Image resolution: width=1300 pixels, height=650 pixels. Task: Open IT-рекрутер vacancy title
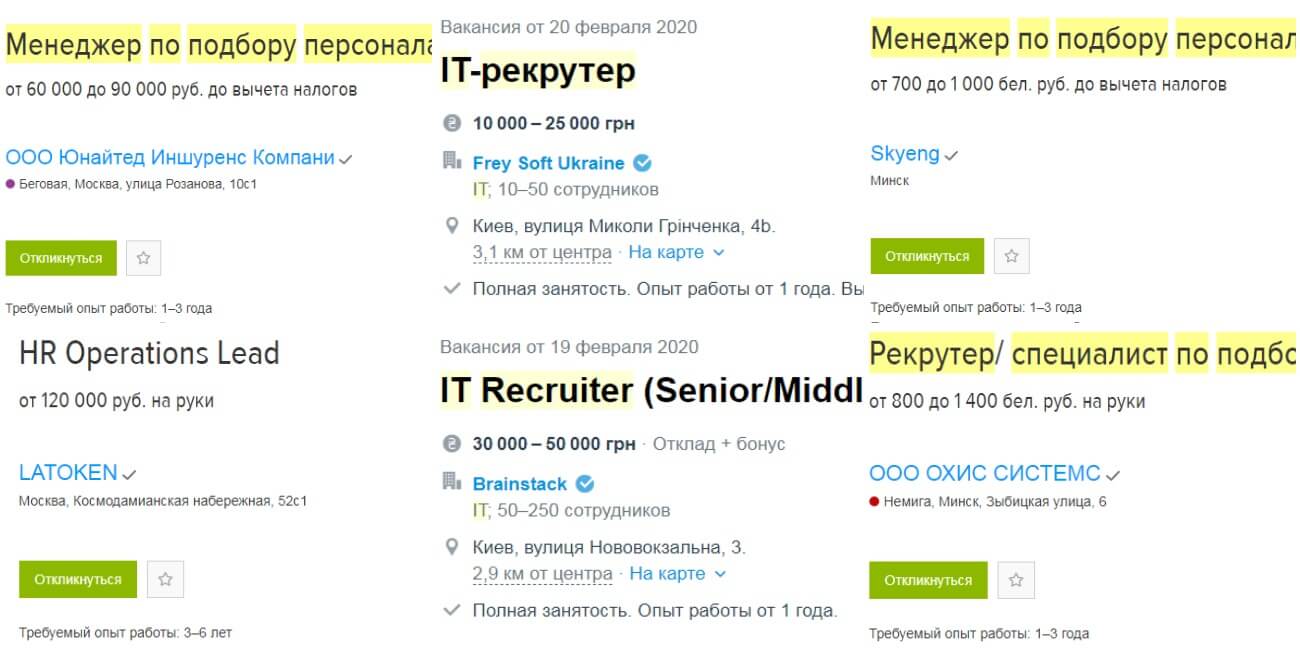pos(538,71)
